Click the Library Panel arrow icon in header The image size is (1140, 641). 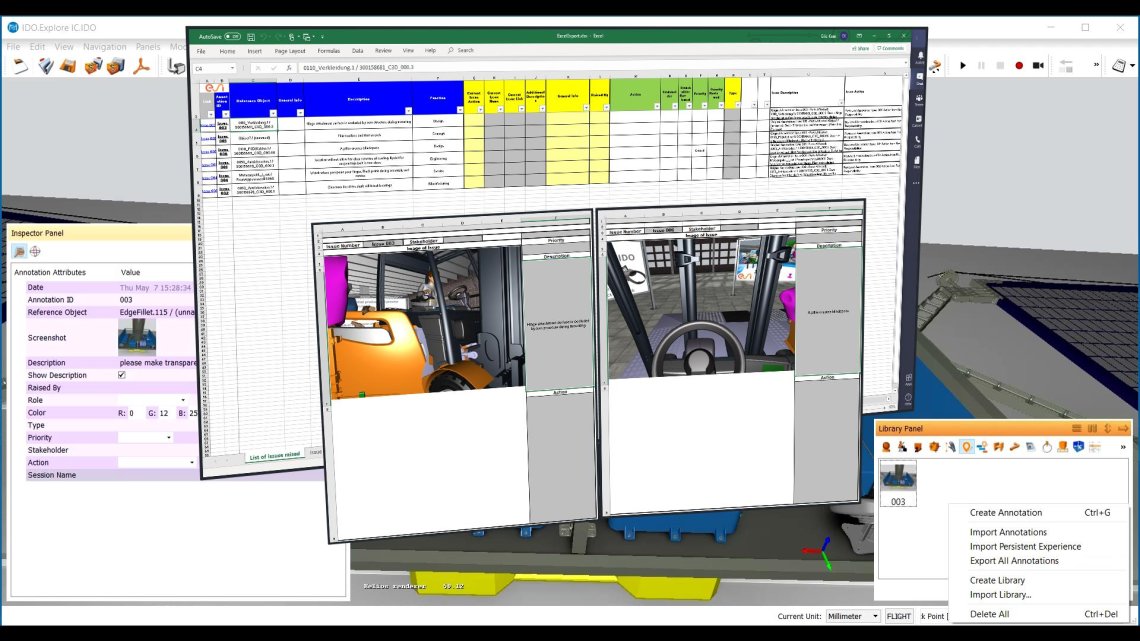point(1123,429)
